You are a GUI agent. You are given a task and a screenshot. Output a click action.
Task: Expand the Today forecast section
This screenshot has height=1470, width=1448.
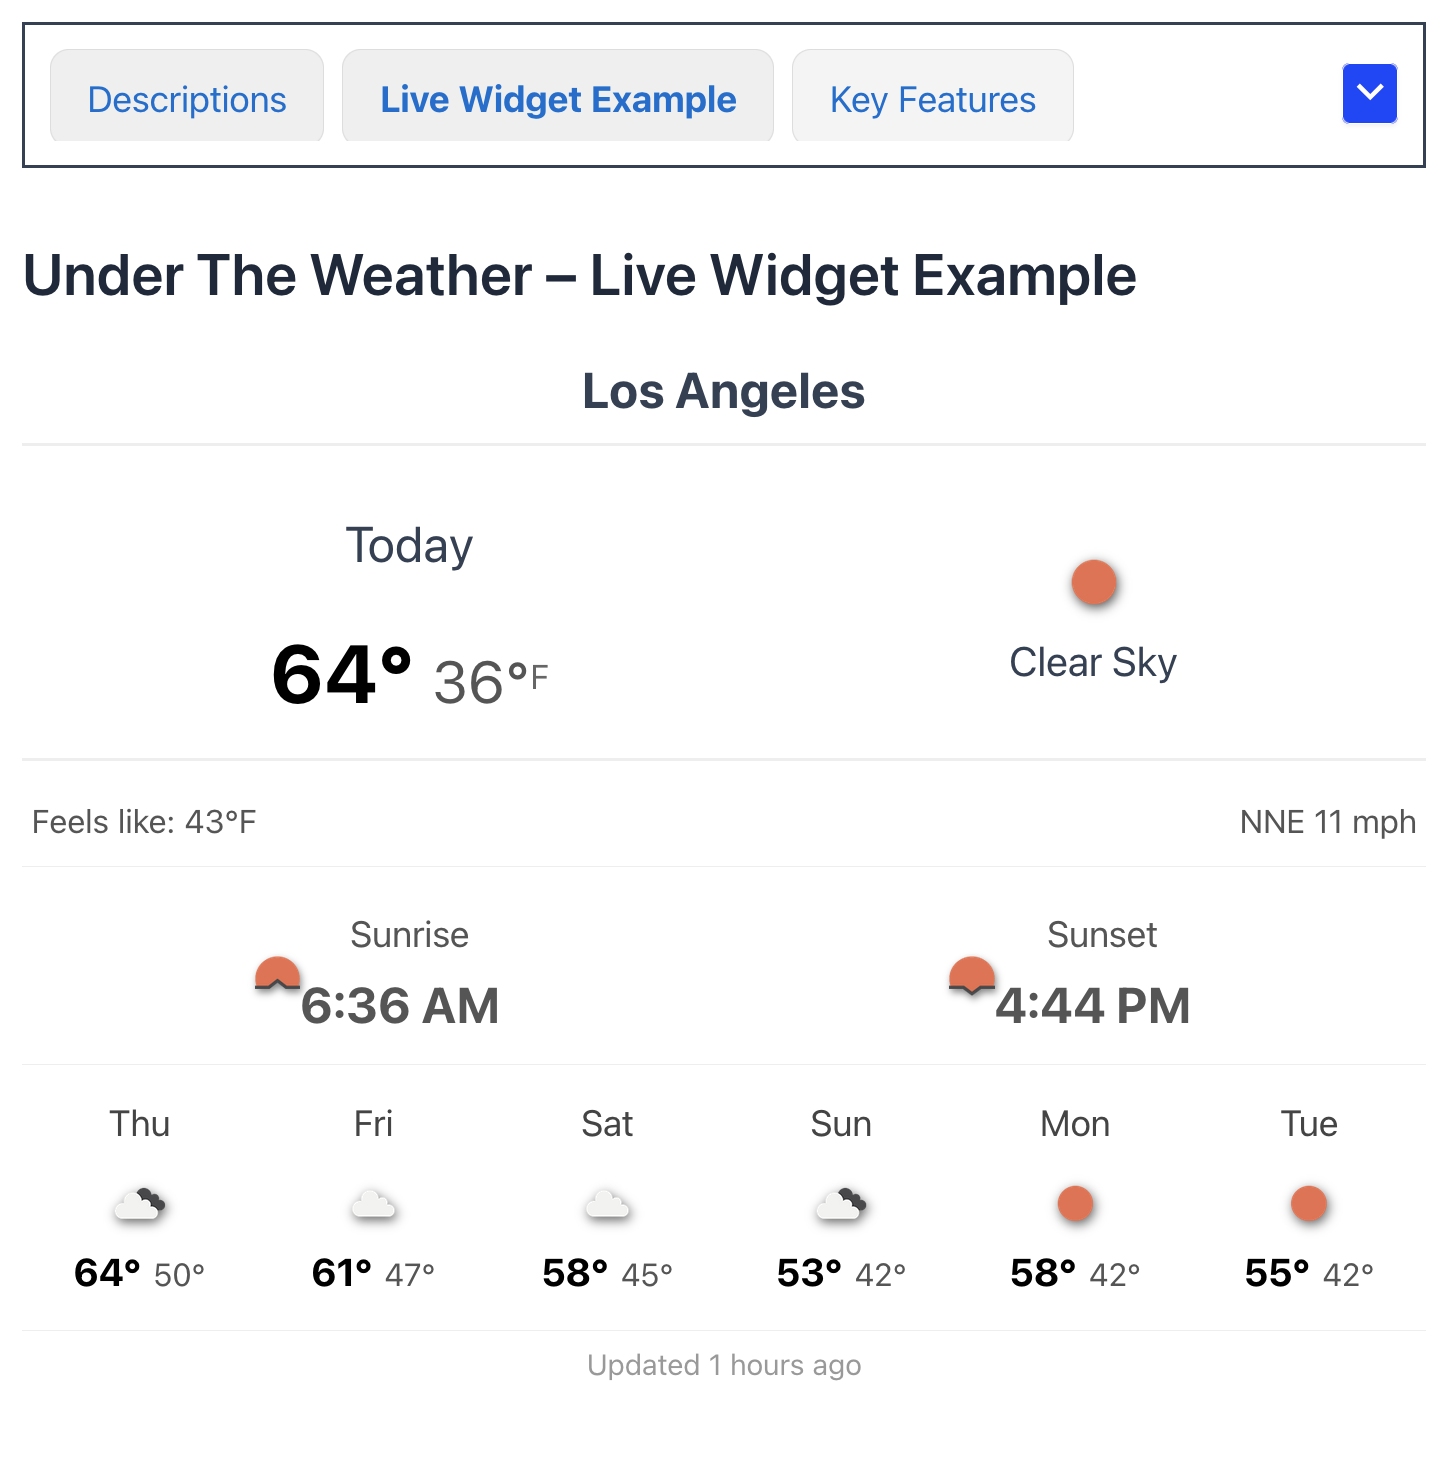(x=409, y=545)
